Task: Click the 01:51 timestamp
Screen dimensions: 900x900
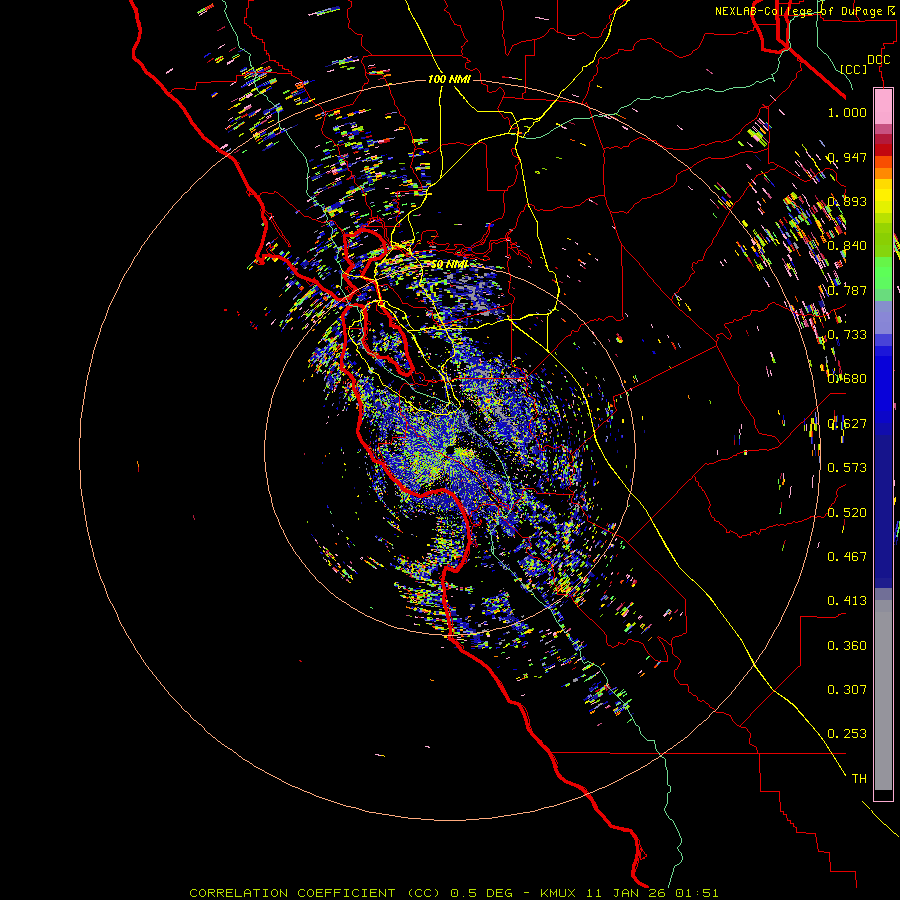Action: 696,893
